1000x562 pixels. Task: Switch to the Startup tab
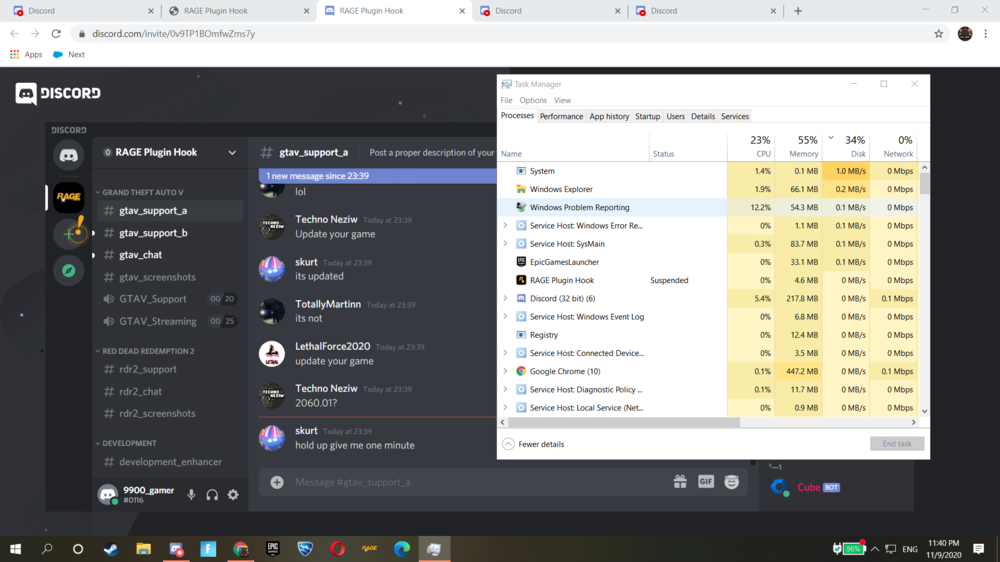click(647, 116)
